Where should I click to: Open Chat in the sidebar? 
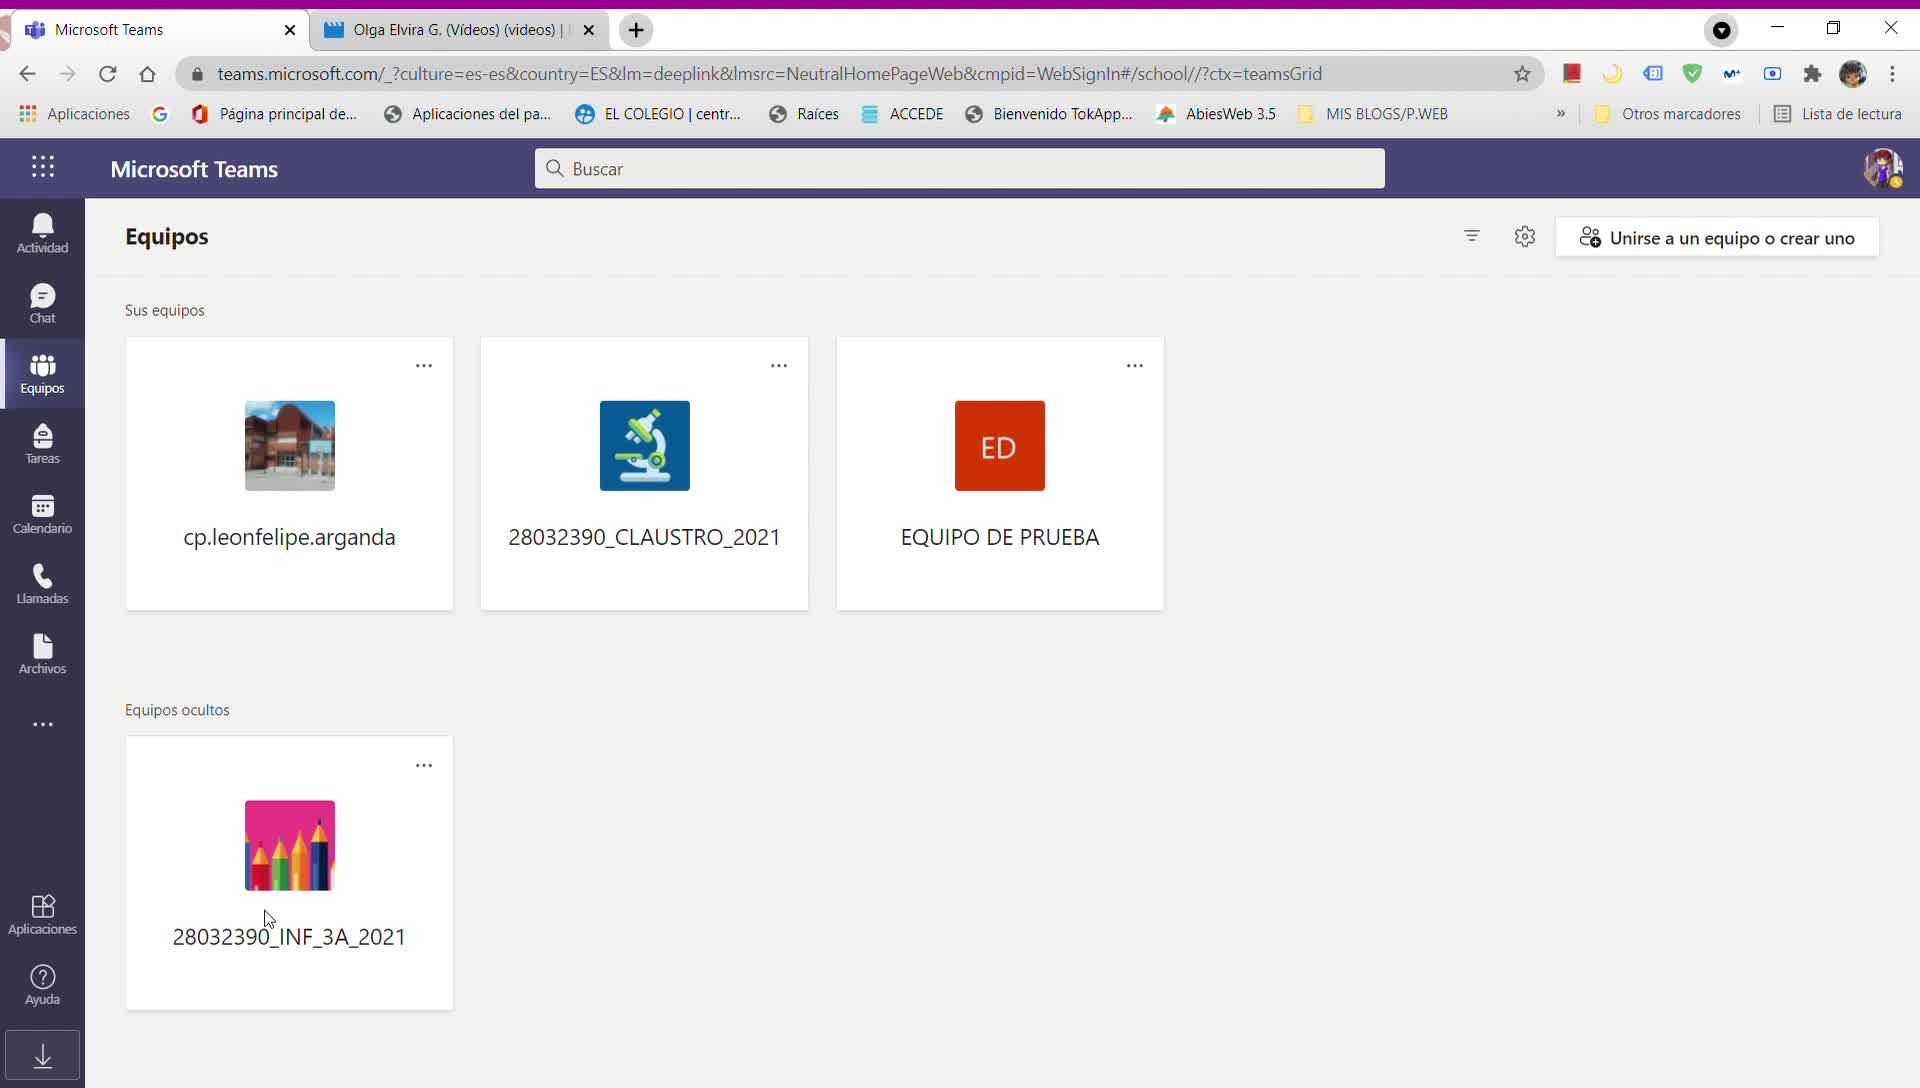click(42, 303)
